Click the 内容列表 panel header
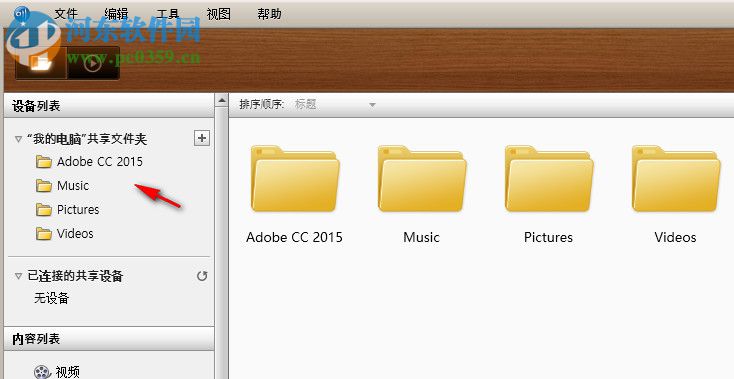 pos(109,339)
